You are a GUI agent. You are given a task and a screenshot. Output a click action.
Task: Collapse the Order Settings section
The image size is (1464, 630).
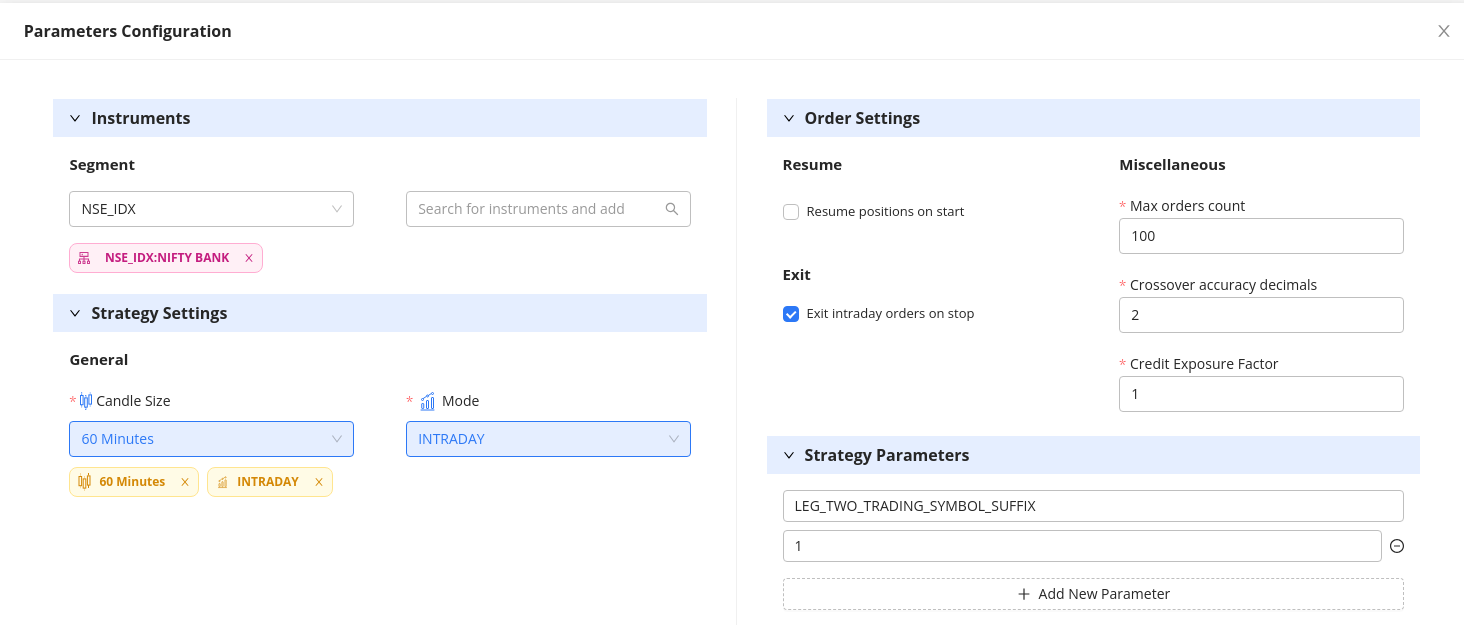click(788, 118)
